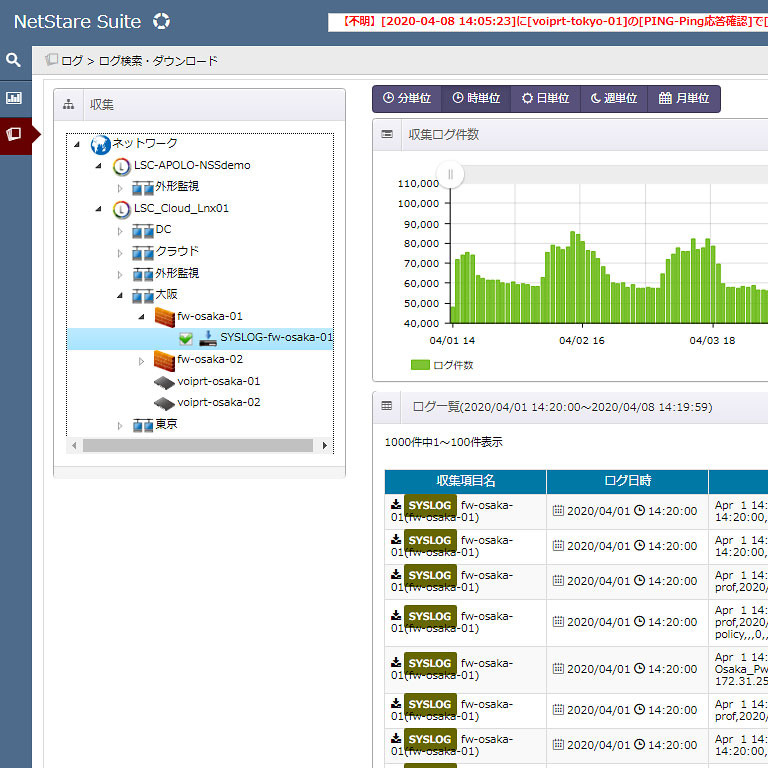Image resolution: width=768 pixels, height=768 pixels.
Task: Click the tree horizontal scrollbar thumb
Action: point(198,445)
